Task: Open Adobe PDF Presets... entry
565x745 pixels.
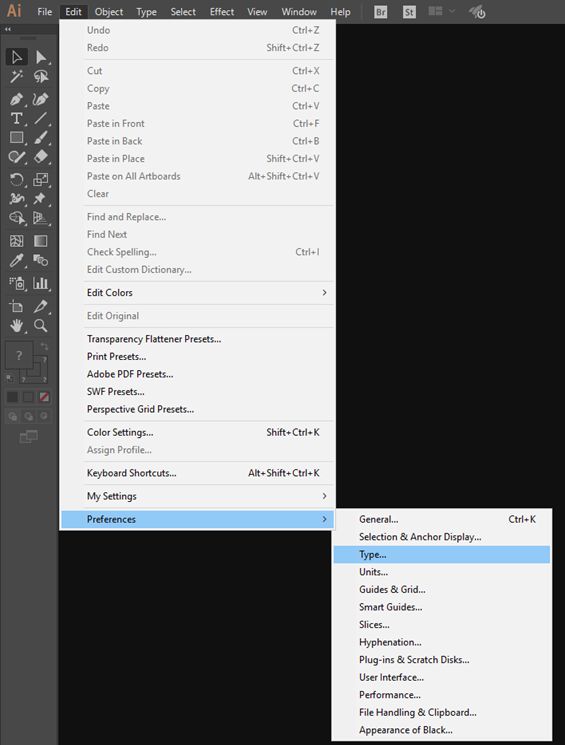Action: [198, 374]
